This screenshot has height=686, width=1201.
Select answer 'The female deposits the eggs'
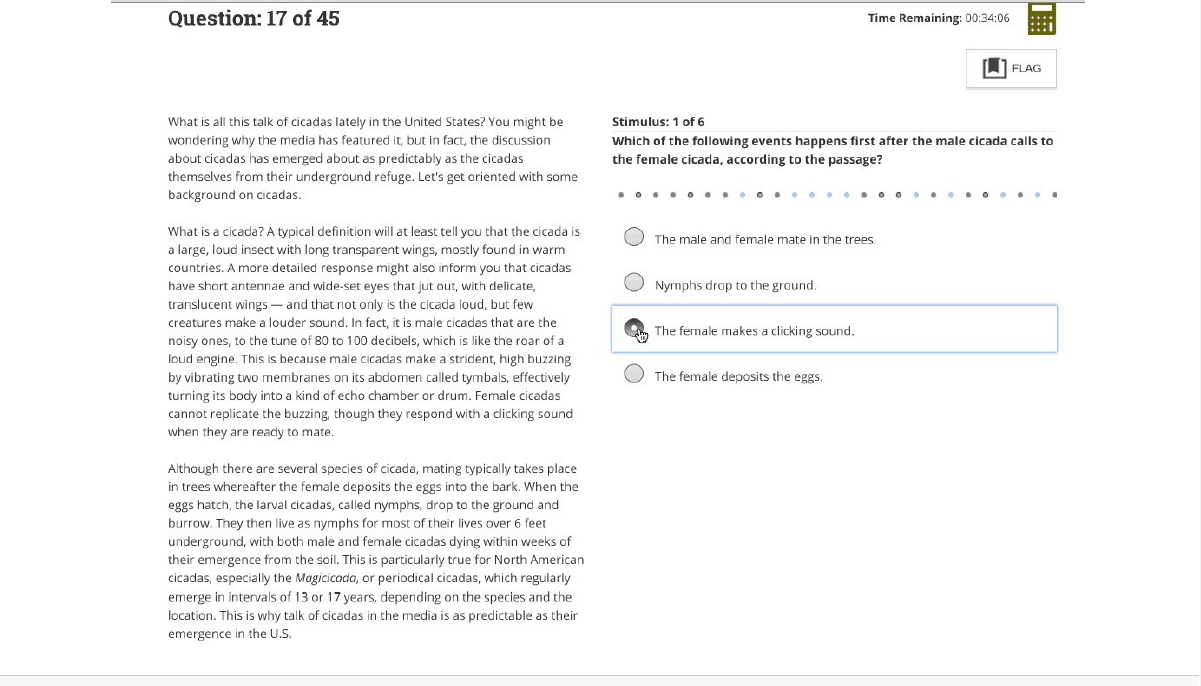634,372
